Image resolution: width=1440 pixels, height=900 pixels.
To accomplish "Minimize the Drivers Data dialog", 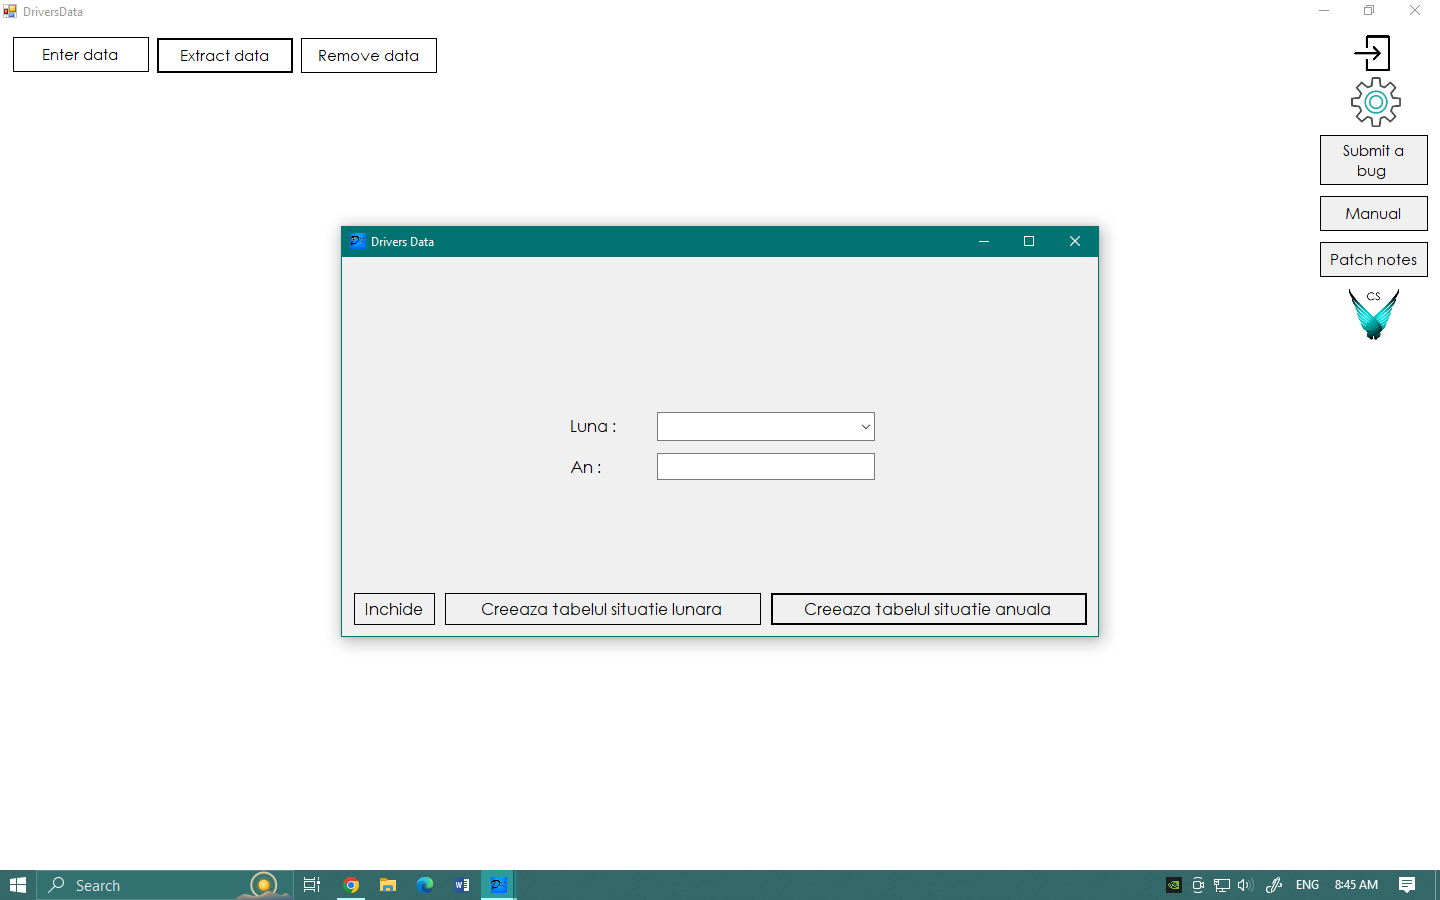I will click(984, 241).
